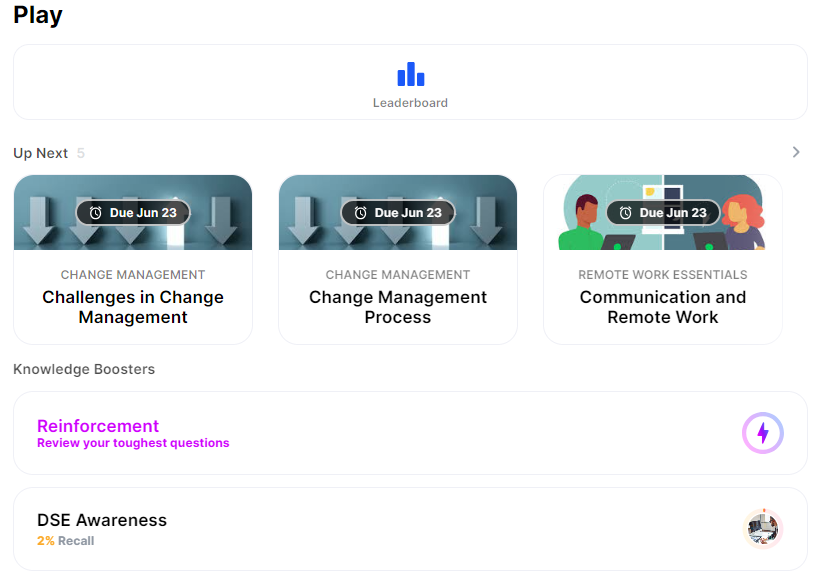Expand Up Next list with right chevron
The image size is (820, 580).
796,152
